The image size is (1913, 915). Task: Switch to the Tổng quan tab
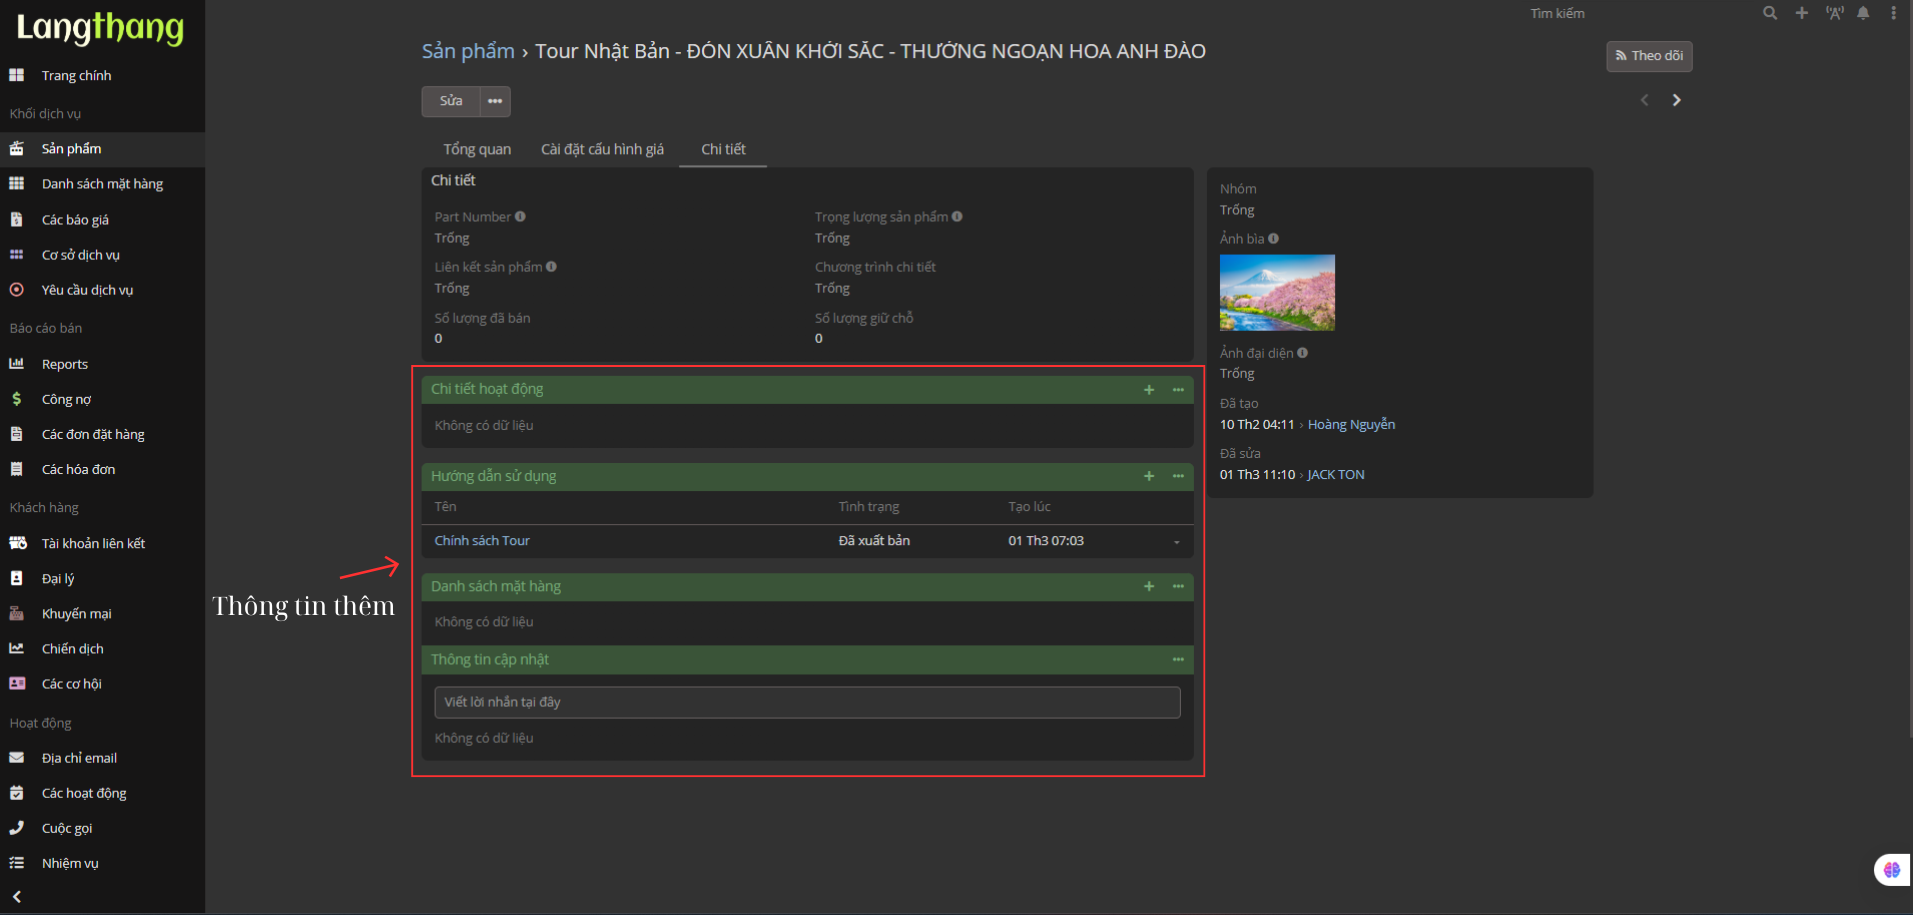pyautogui.click(x=477, y=149)
